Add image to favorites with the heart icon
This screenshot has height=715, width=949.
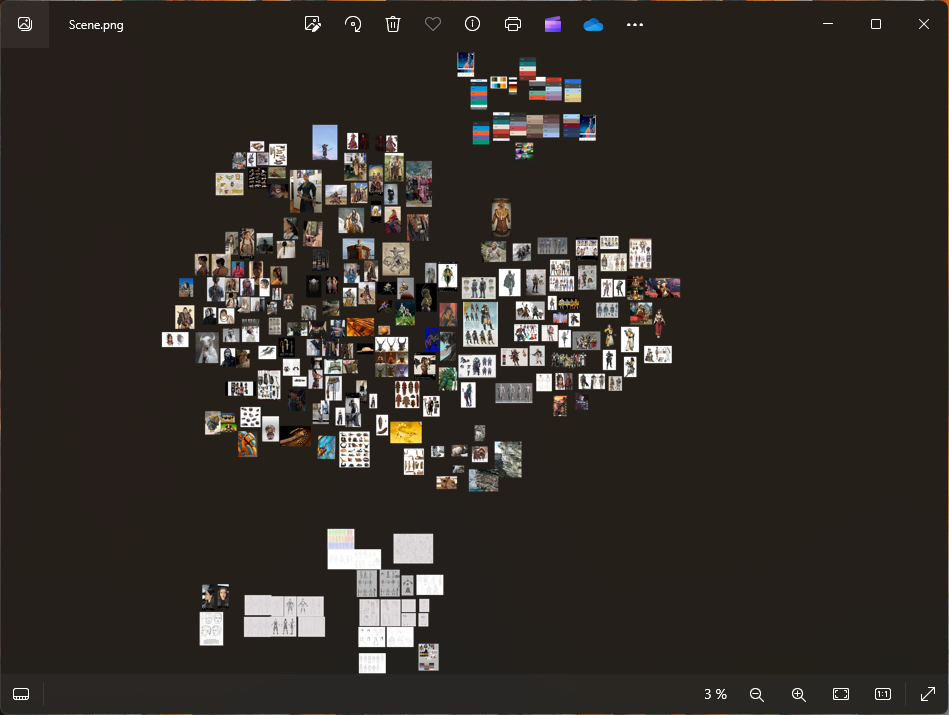(433, 24)
